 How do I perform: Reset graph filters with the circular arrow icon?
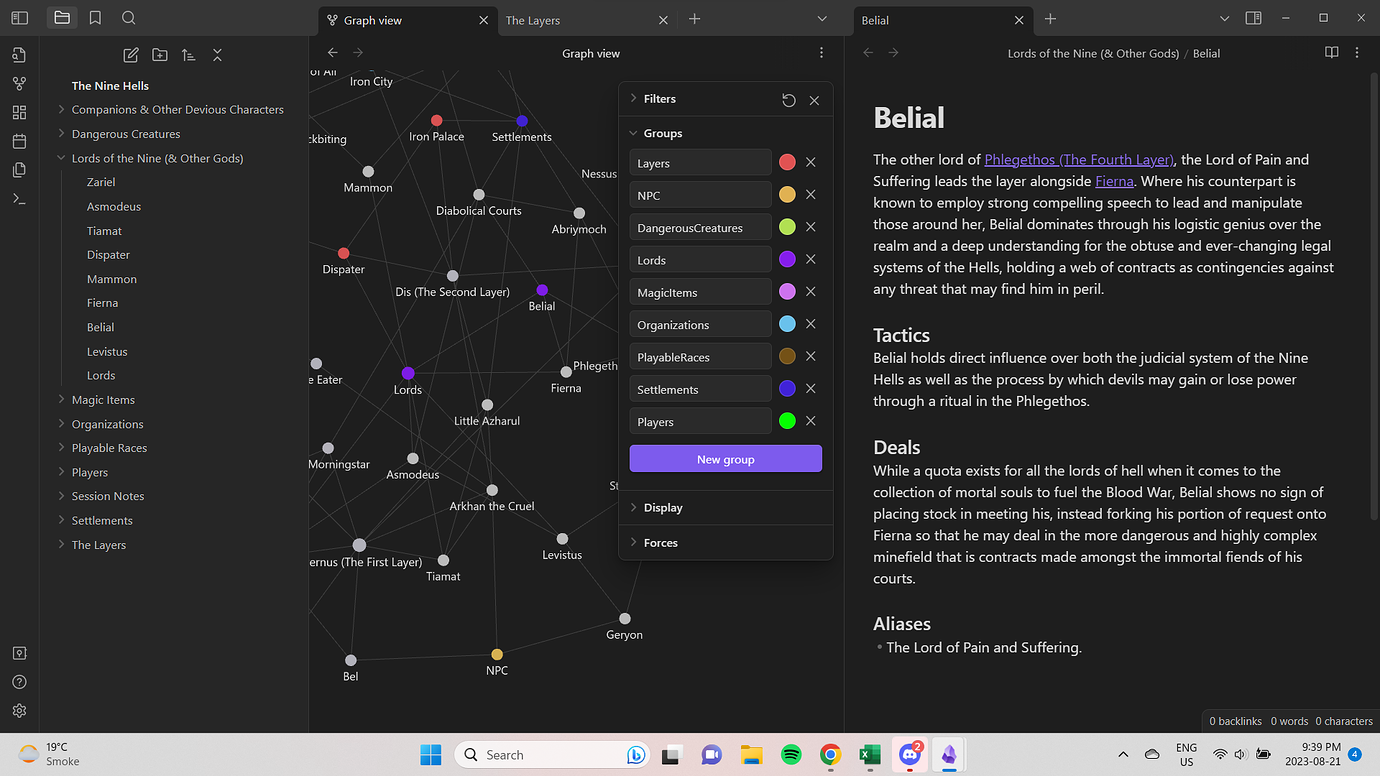788,100
